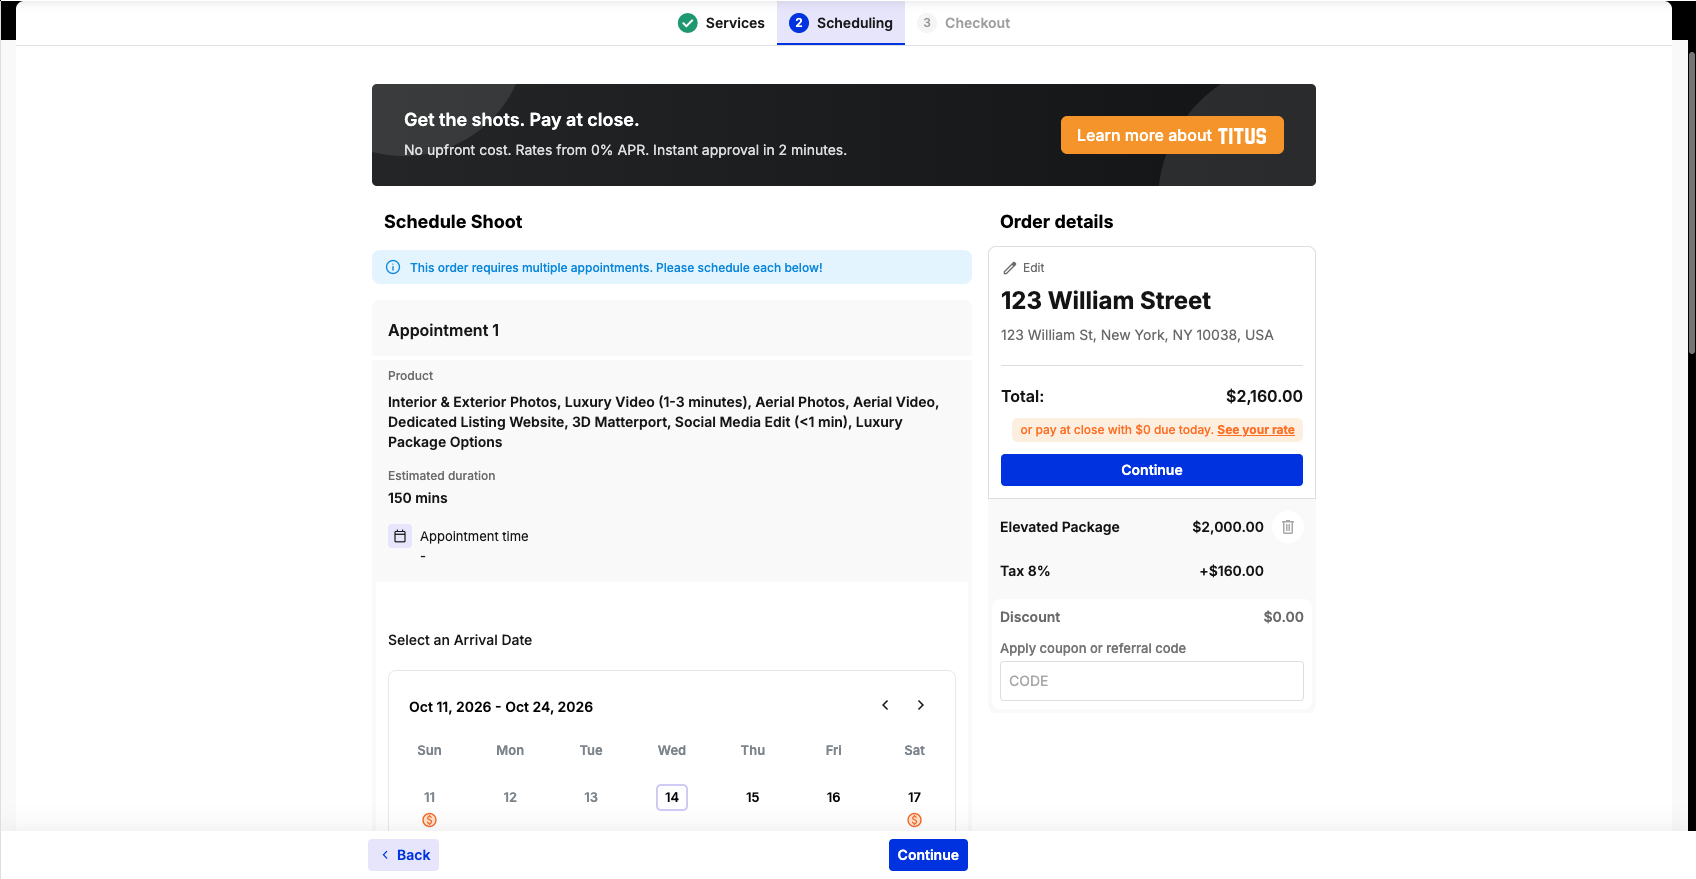Click the calendar icon beside Appointment time
This screenshot has width=1696, height=879.
click(x=400, y=536)
